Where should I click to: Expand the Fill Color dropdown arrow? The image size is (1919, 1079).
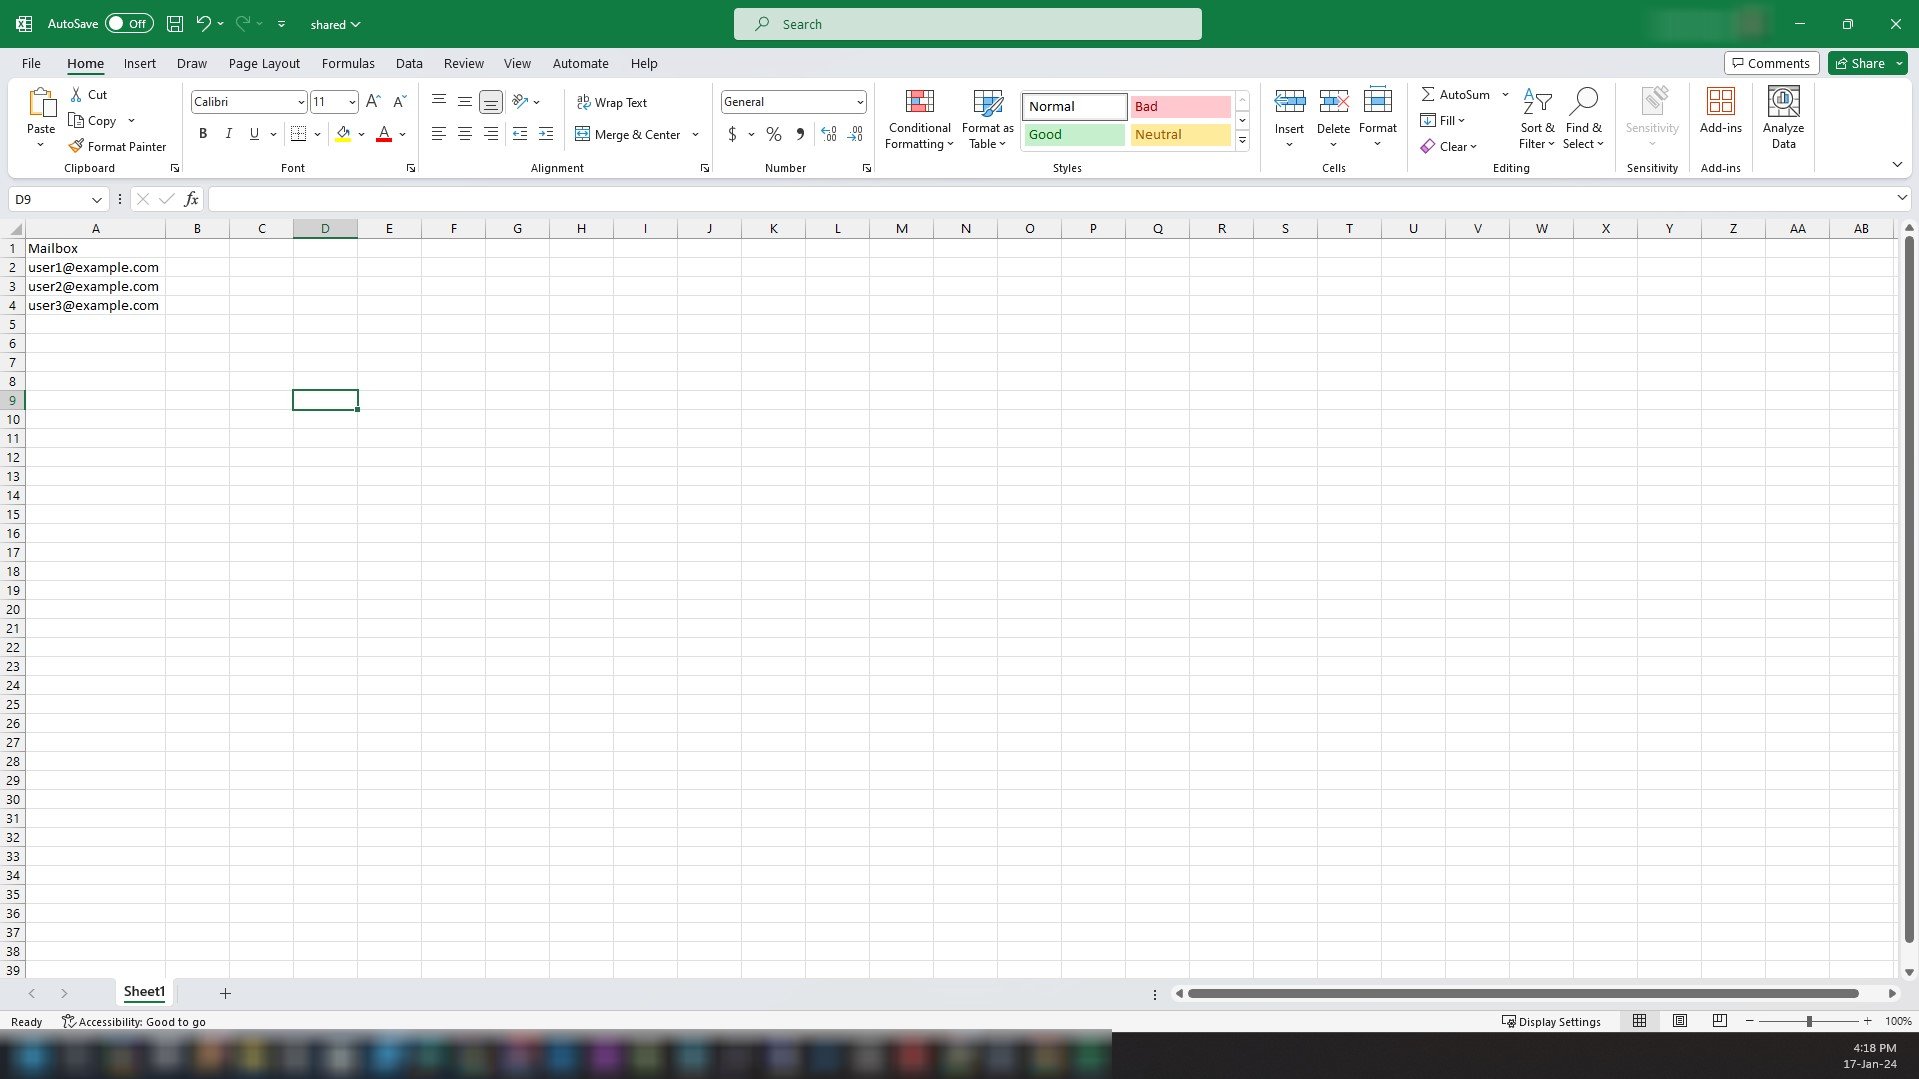[361, 133]
